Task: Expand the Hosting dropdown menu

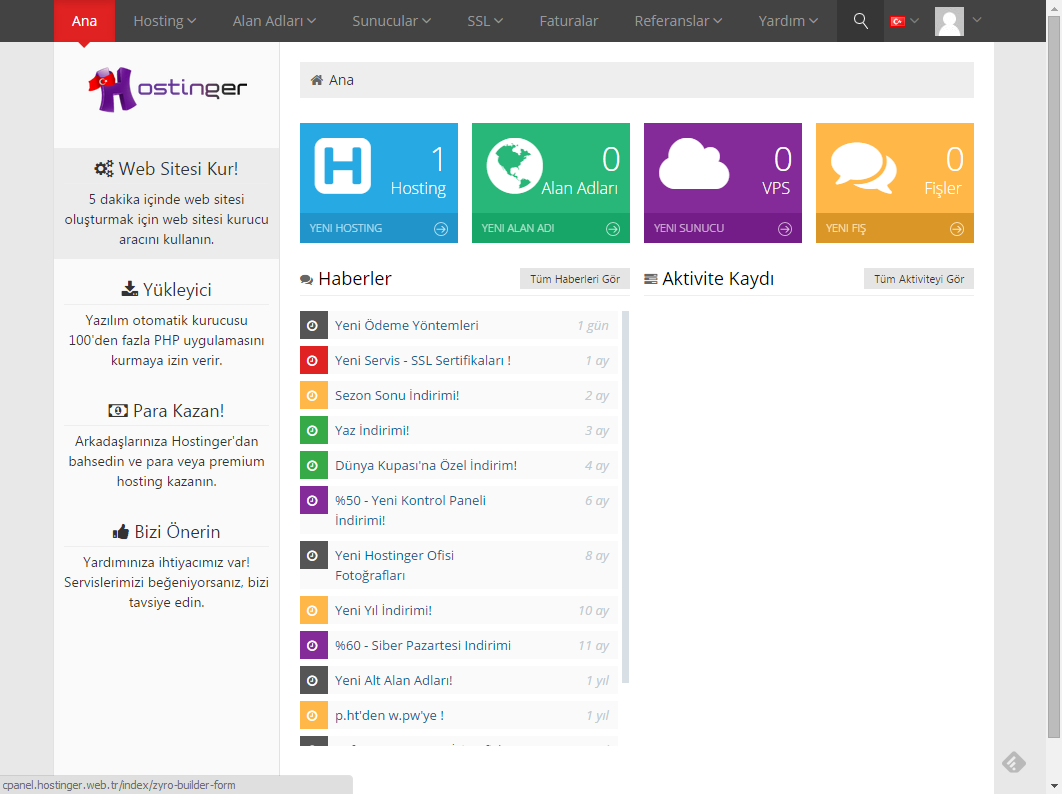Action: [x=165, y=21]
